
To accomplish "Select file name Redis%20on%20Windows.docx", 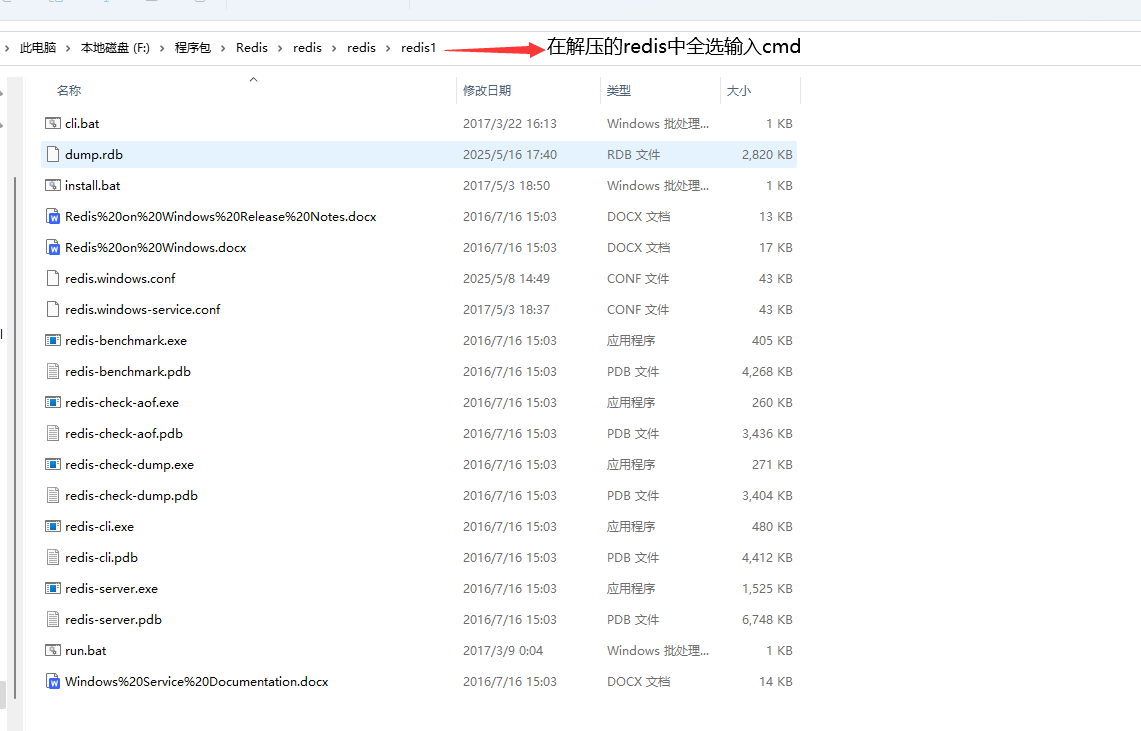I will 156,247.
